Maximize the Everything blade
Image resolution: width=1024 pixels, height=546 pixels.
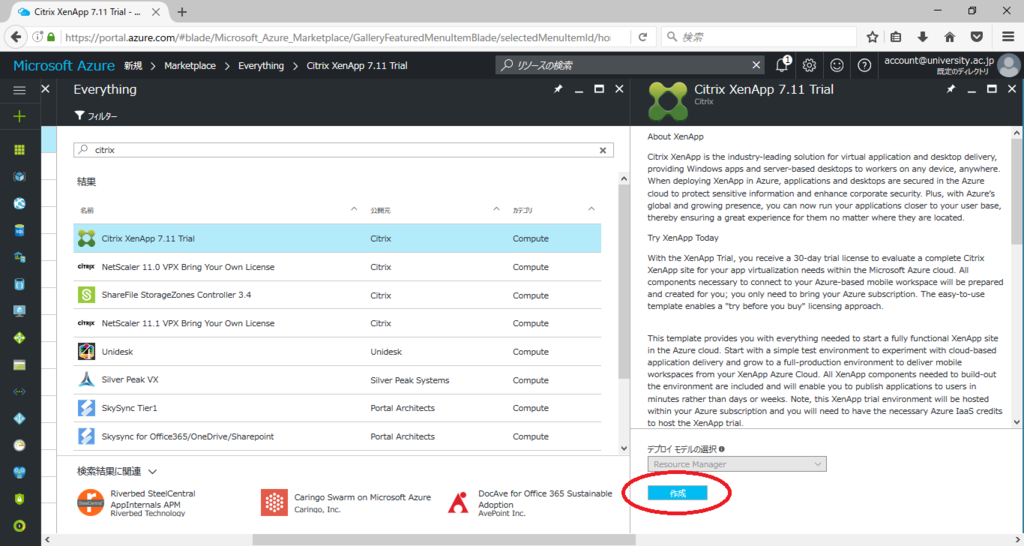click(599, 89)
